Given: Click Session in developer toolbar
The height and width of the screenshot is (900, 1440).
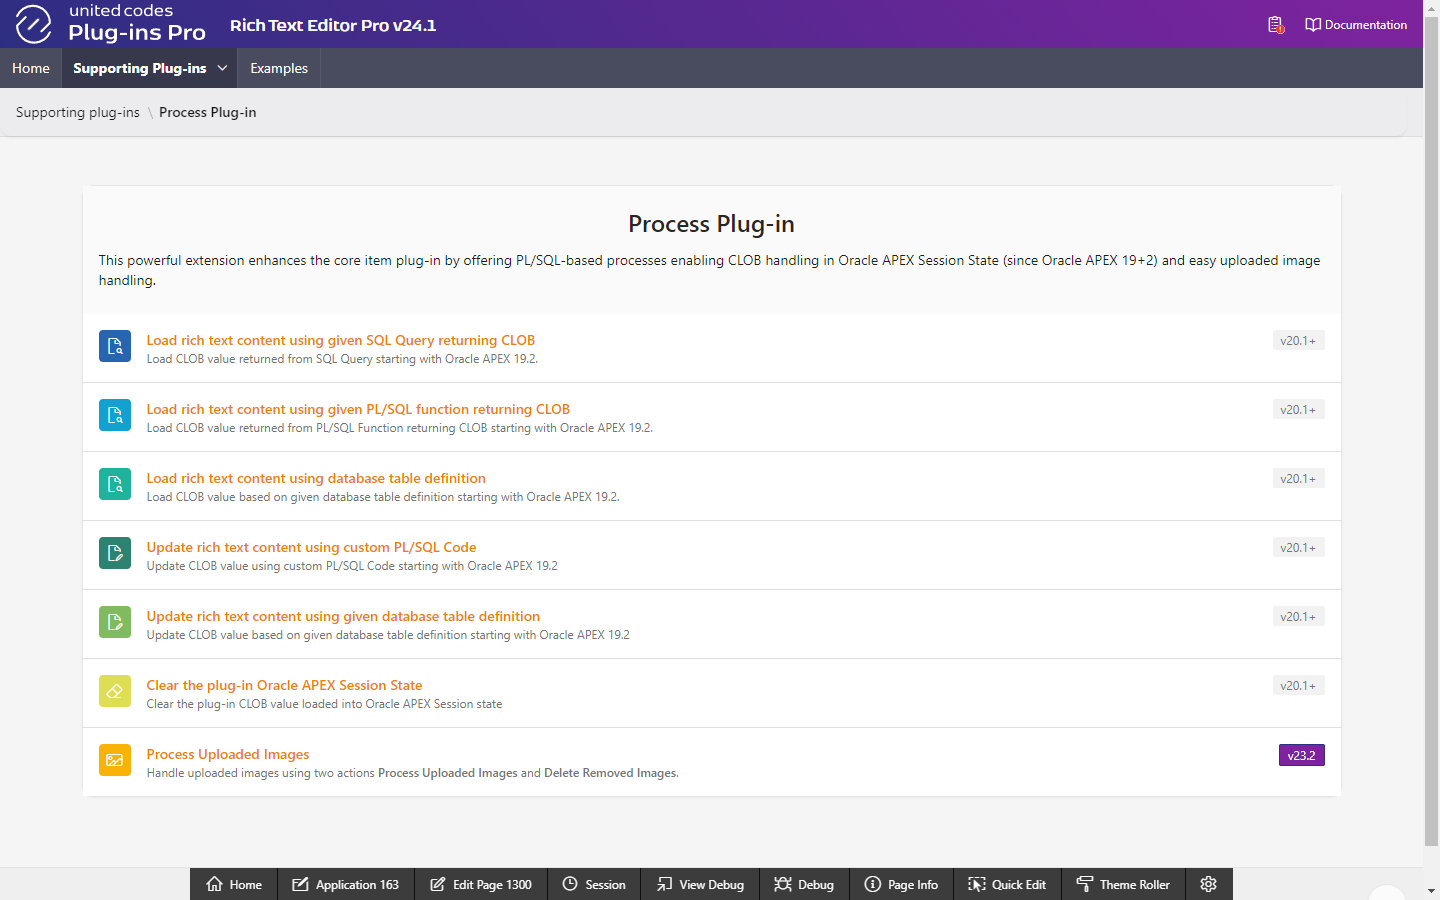Looking at the screenshot, I should [x=594, y=884].
